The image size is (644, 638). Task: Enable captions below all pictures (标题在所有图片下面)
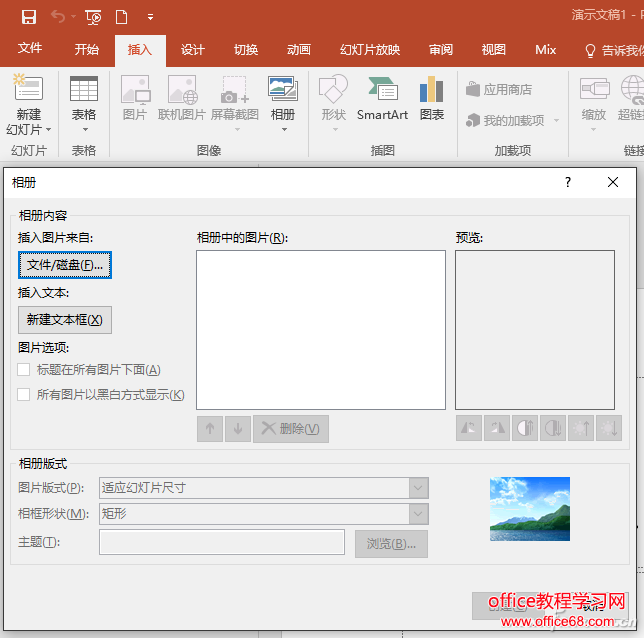tap(24, 370)
